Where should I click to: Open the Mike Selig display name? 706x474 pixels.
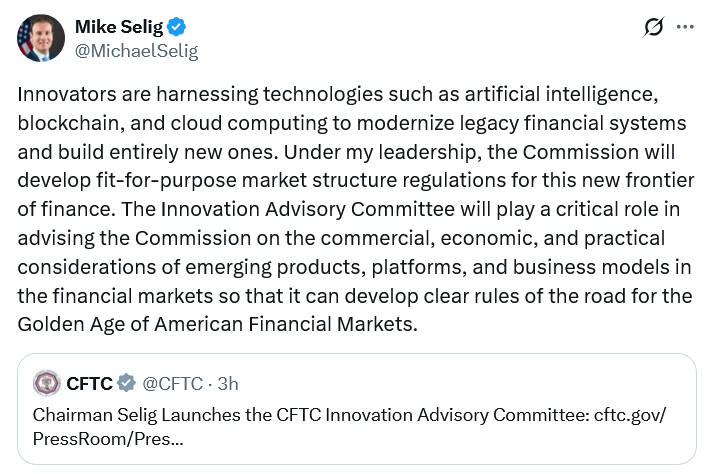click(x=118, y=27)
